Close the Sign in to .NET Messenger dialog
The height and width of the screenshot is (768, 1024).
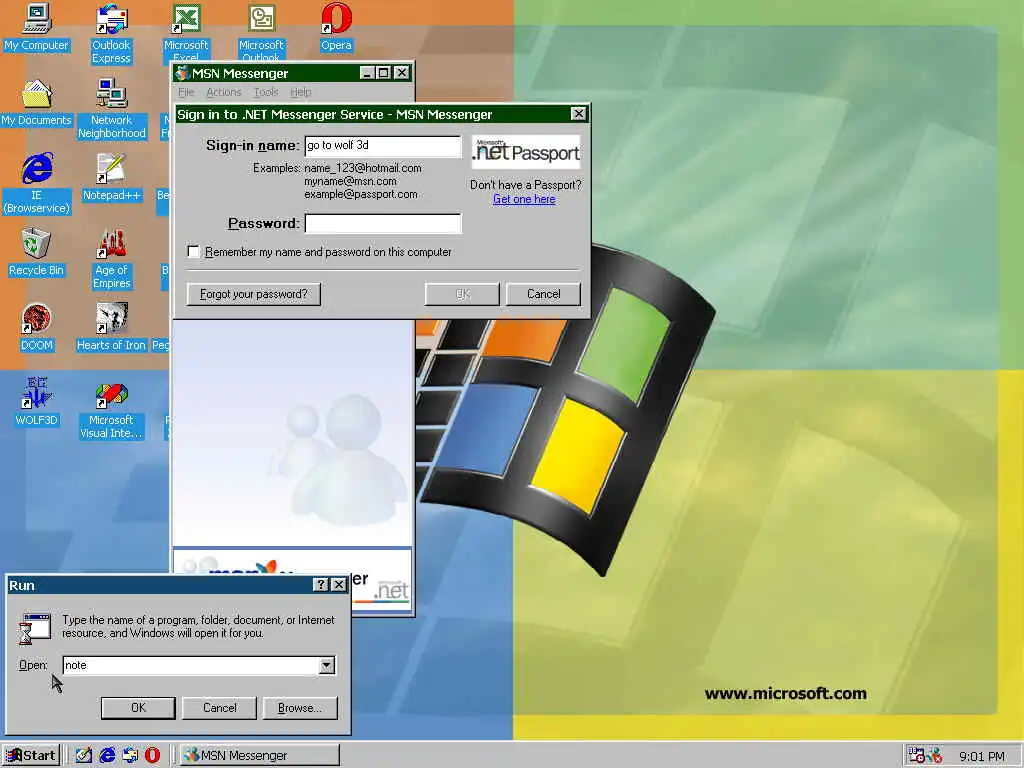point(578,114)
